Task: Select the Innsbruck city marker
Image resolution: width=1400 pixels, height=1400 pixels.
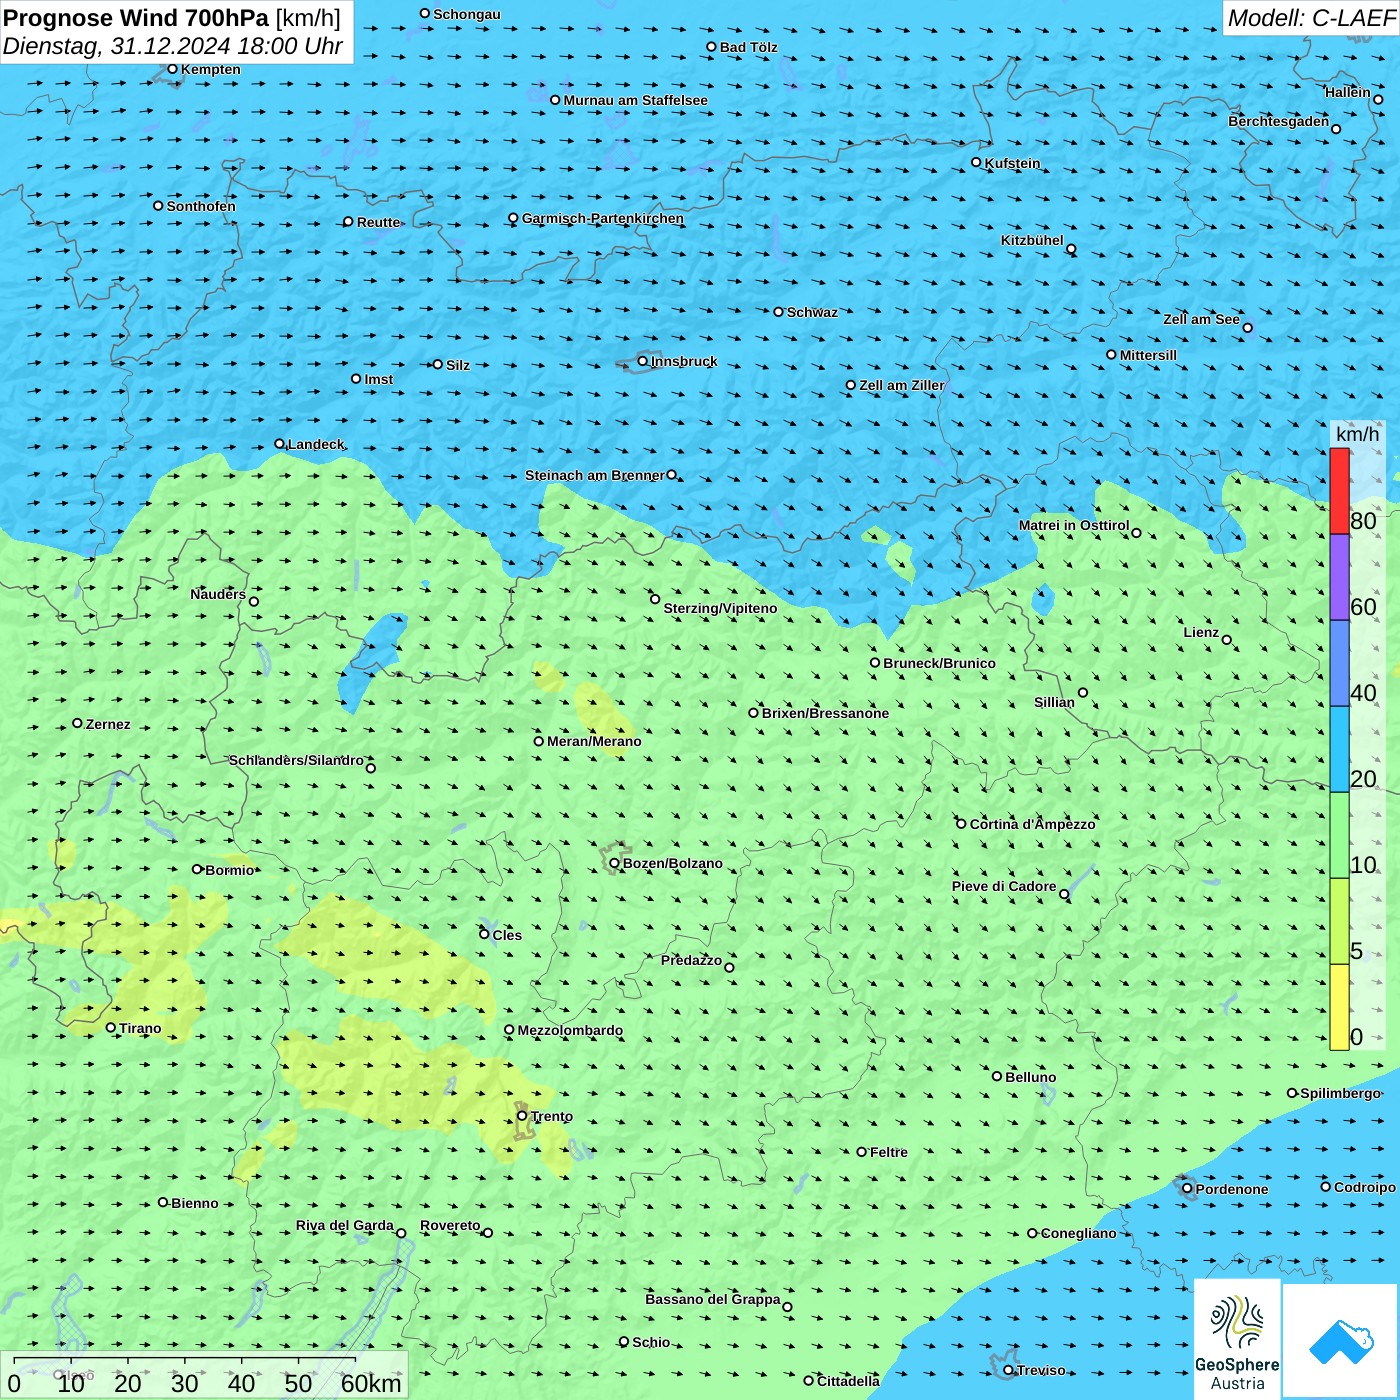Action: 643,361
